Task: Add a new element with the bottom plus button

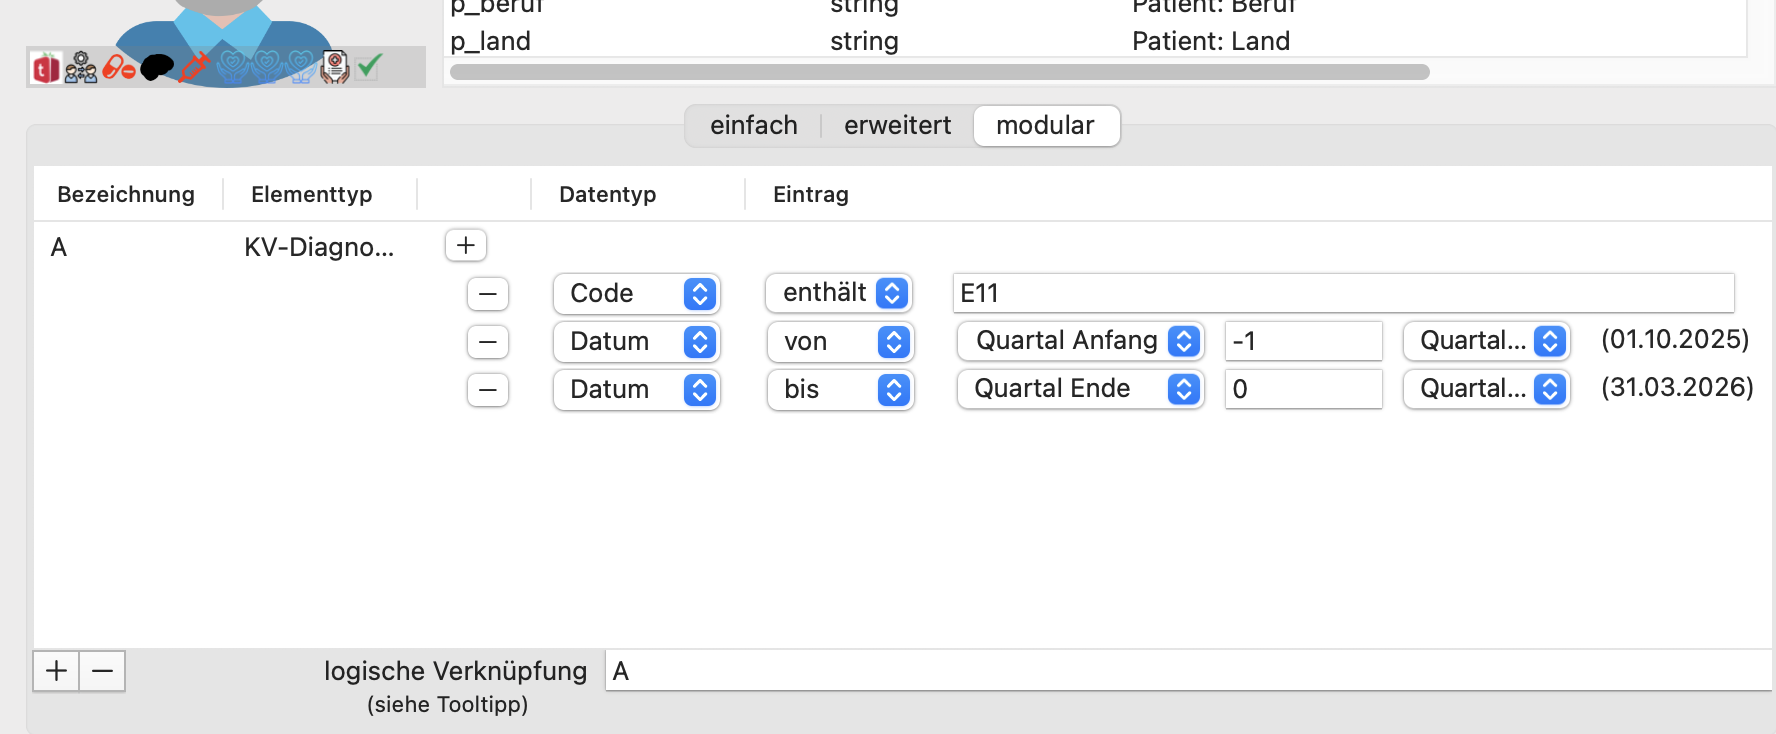Action: 57,671
